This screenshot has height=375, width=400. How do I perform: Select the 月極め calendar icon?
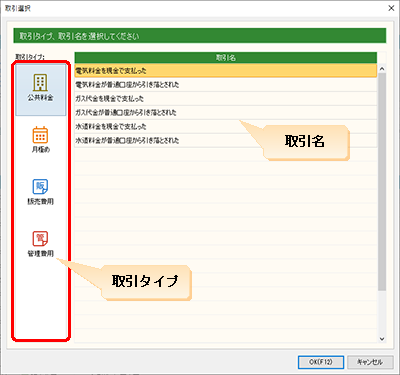(x=40, y=140)
